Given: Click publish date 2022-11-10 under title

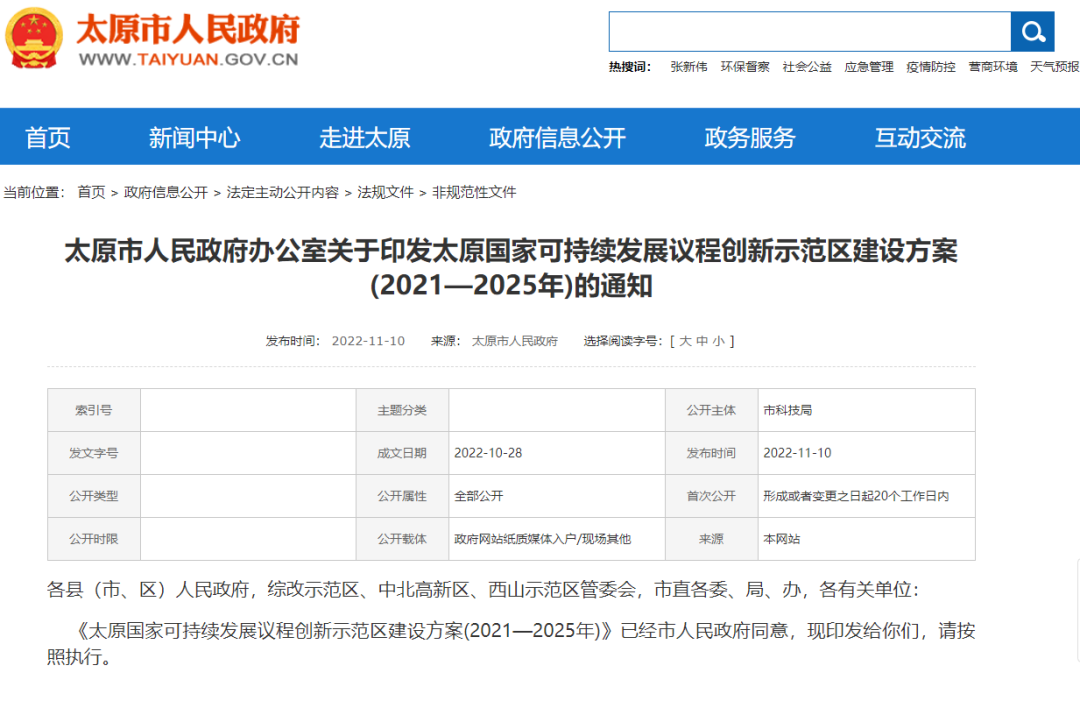Looking at the screenshot, I should click(368, 341).
